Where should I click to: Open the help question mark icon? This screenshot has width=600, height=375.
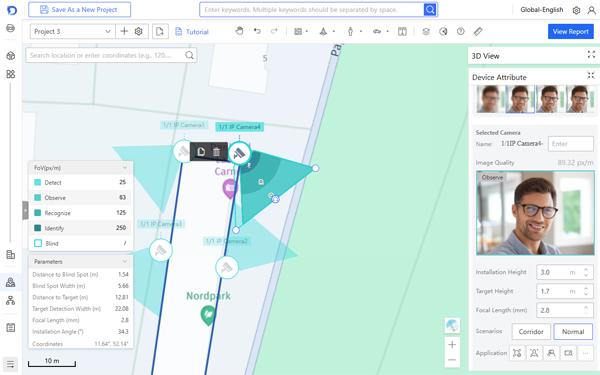click(461, 31)
